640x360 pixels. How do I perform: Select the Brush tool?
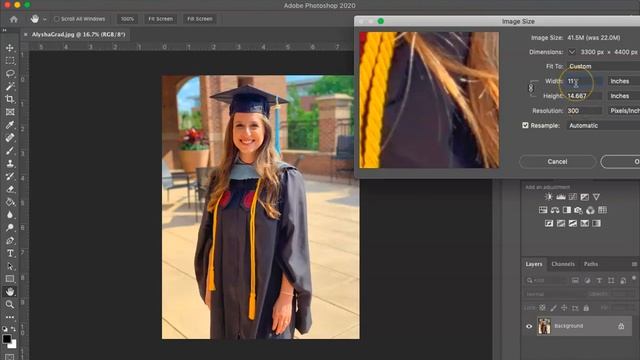pyautogui.click(x=10, y=151)
